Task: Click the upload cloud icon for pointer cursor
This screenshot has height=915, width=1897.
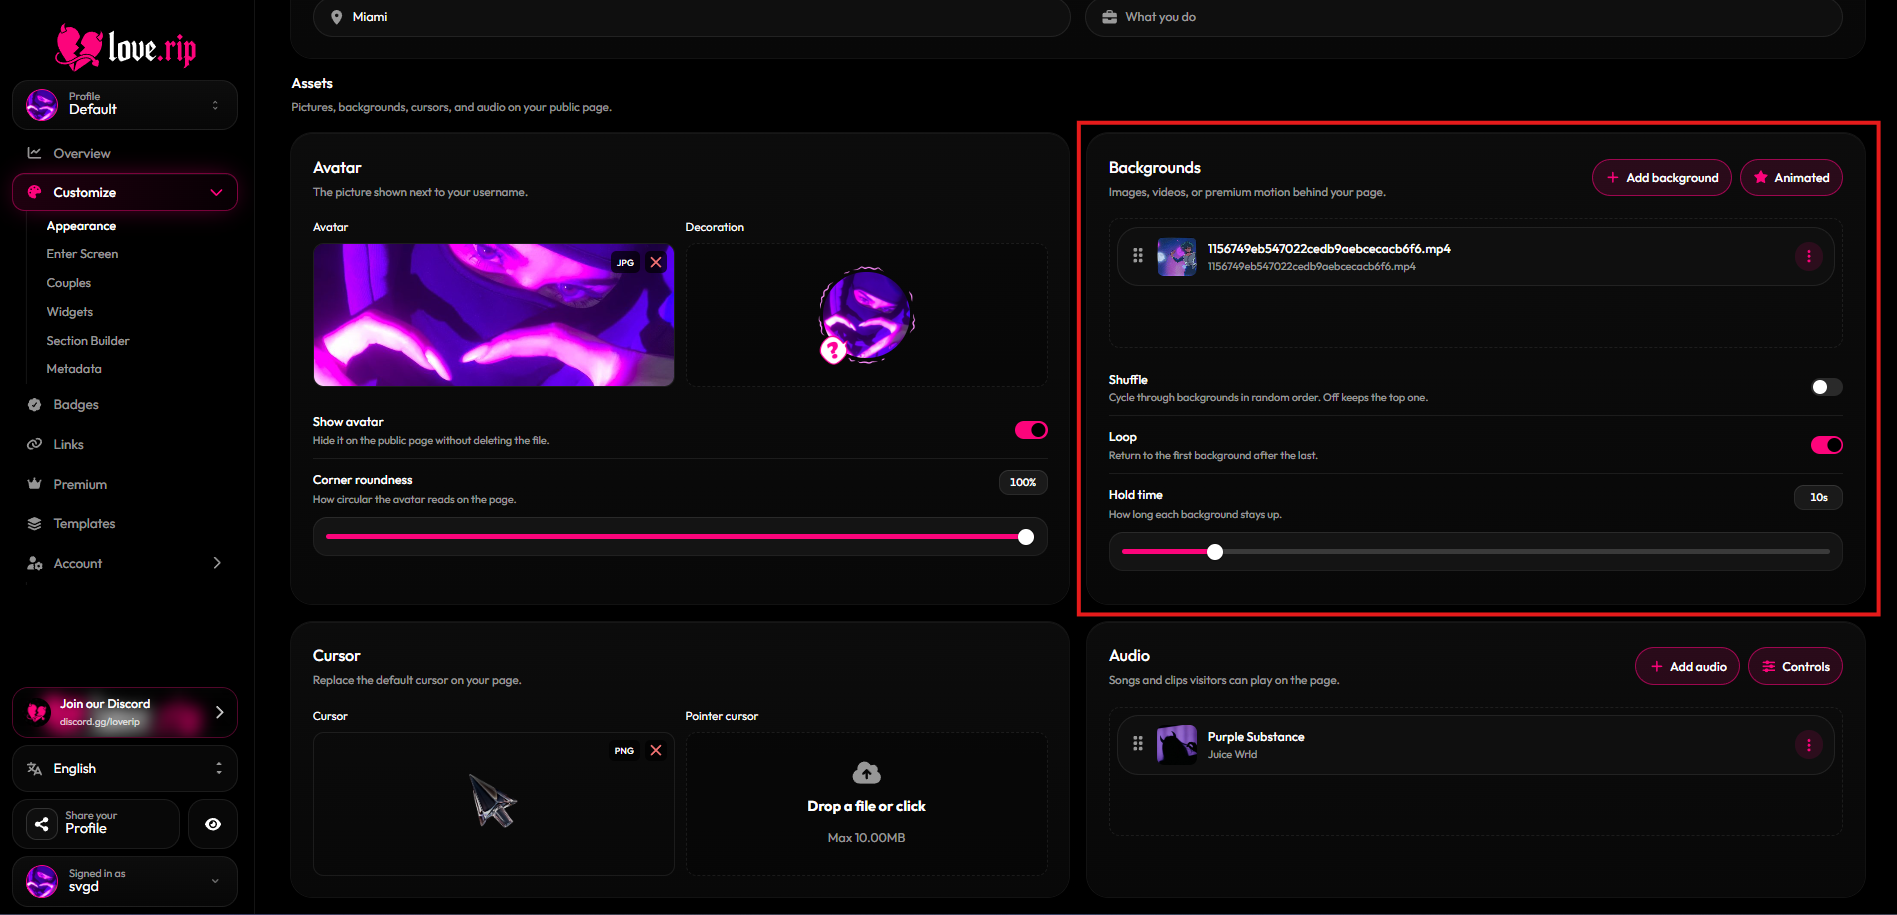Action: (866, 772)
